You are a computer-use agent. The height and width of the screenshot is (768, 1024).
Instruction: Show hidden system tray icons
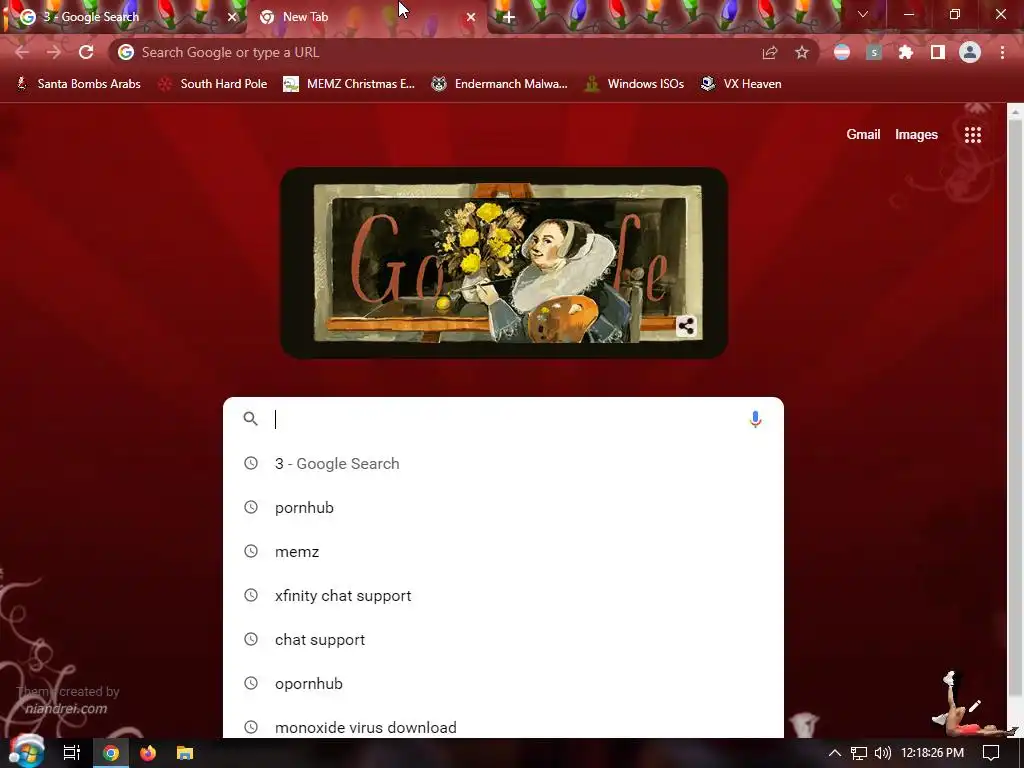click(x=834, y=753)
